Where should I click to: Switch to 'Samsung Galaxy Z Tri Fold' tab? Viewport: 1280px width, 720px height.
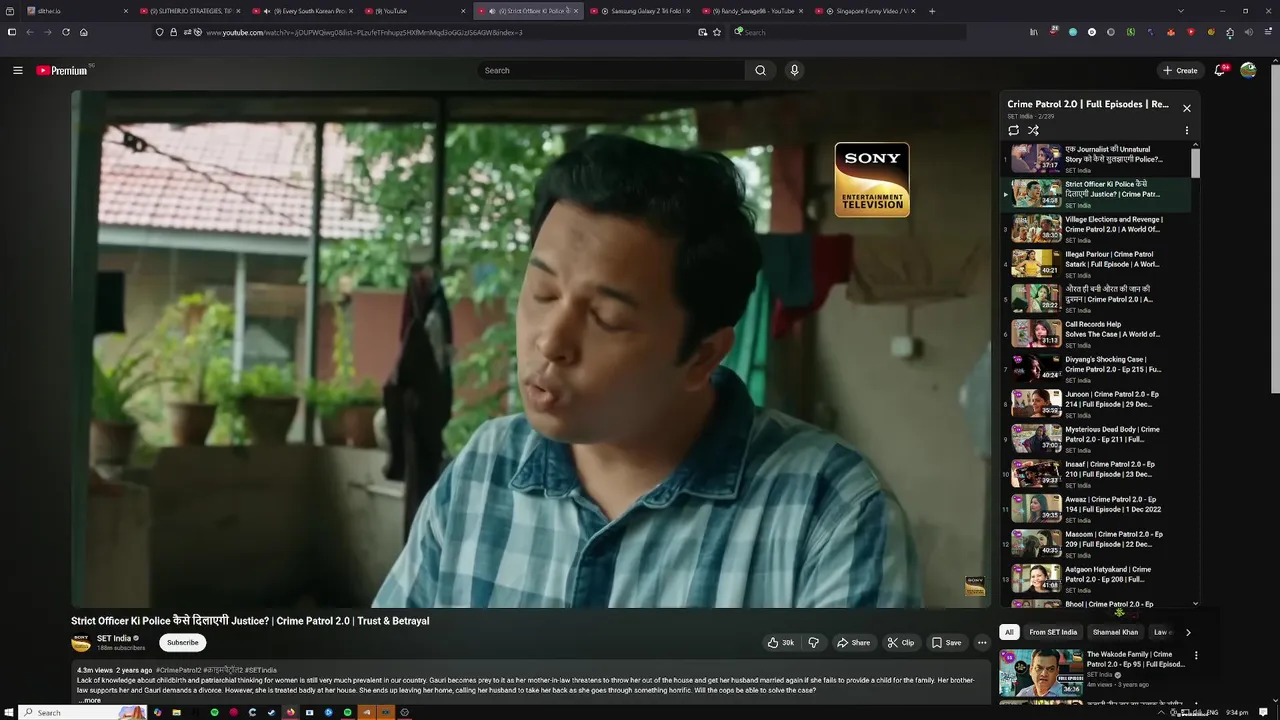point(640,11)
